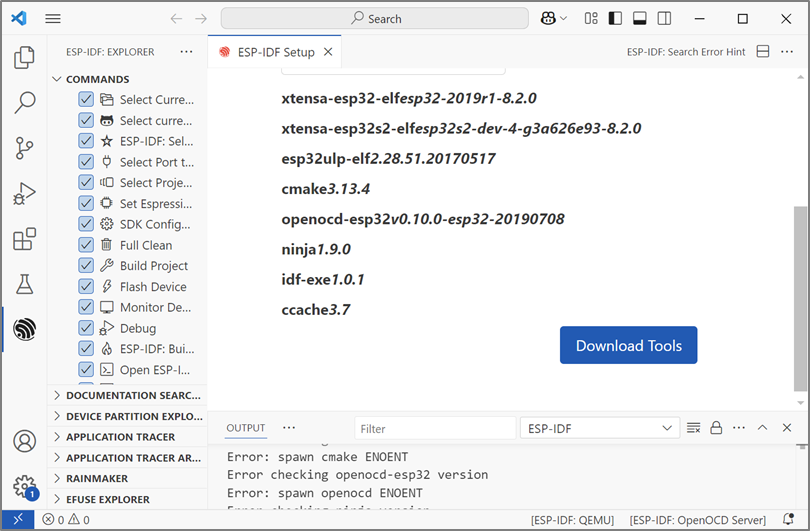The height and width of the screenshot is (531, 810).
Task: Click ESP-IDF: Search Error Hint
Action: [686, 52]
